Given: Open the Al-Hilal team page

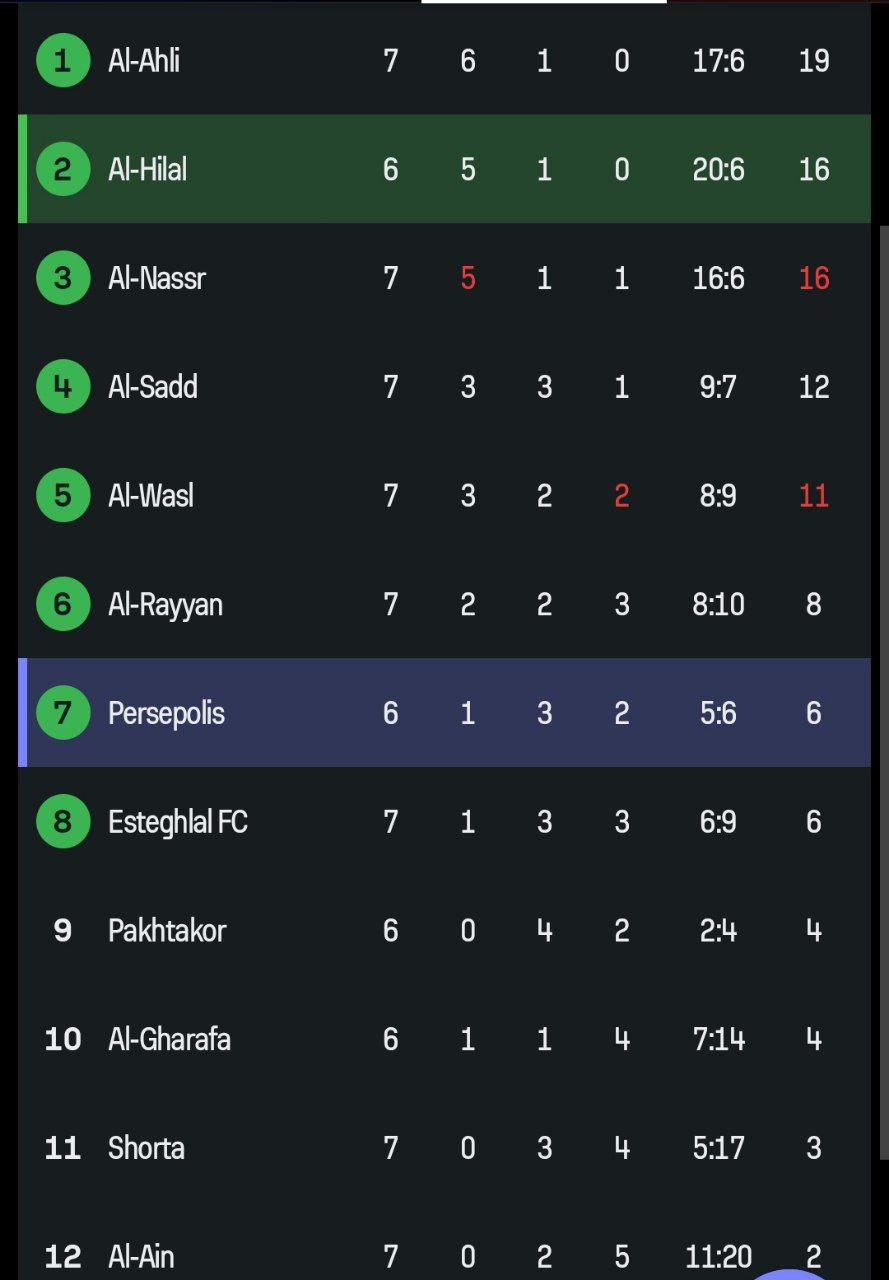Looking at the screenshot, I should [x=147, y=169].
